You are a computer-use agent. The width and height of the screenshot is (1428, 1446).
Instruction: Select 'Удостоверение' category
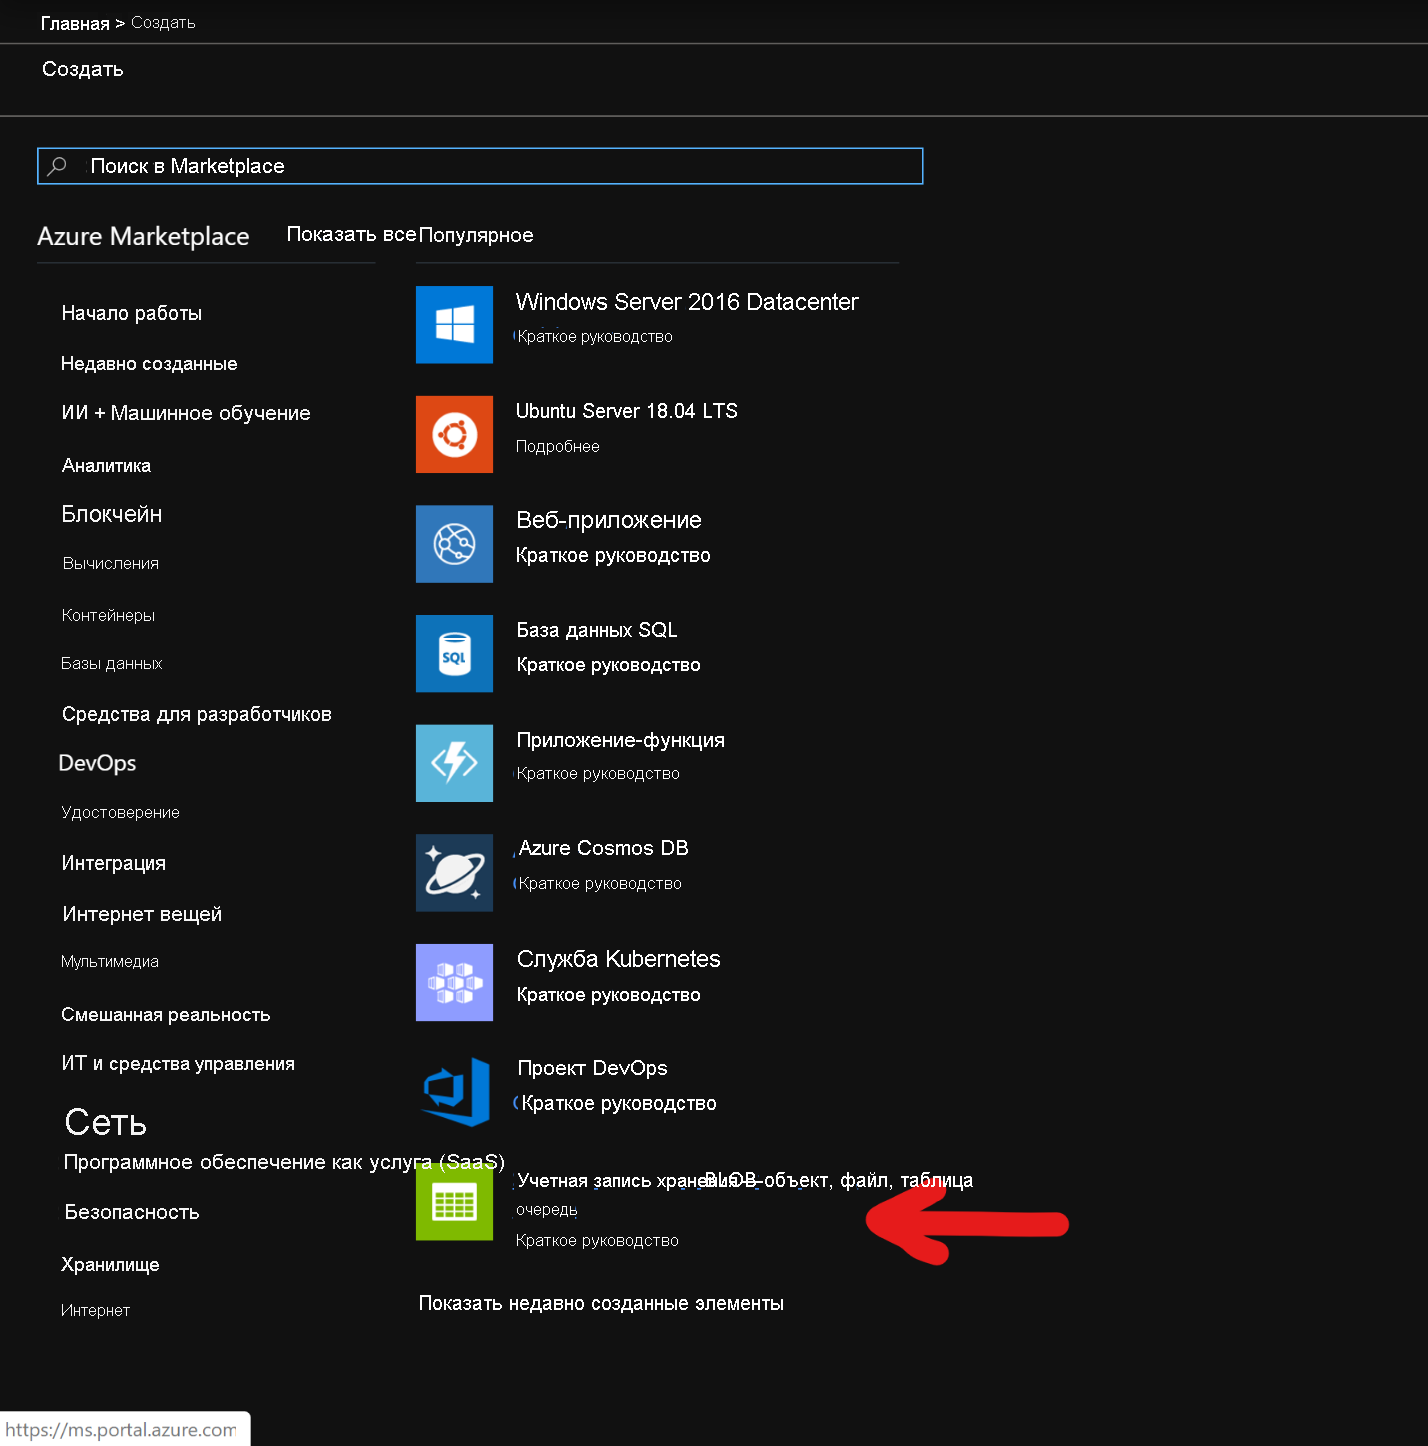[120, 812]
